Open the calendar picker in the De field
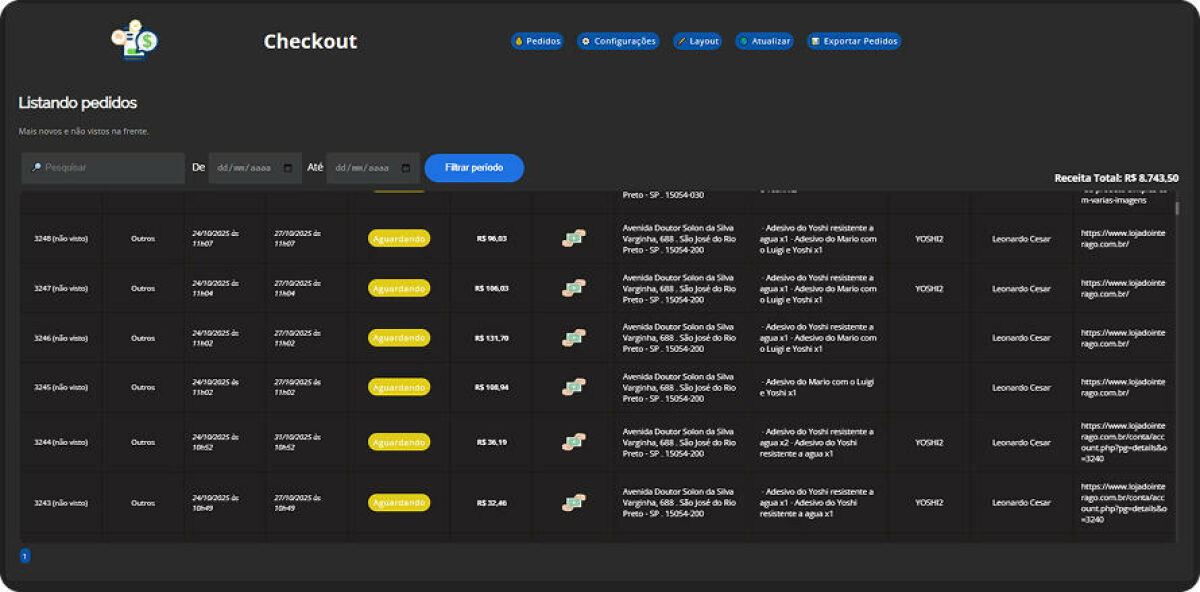This screenshot has height=592, width=1200. tap(286, 167)
